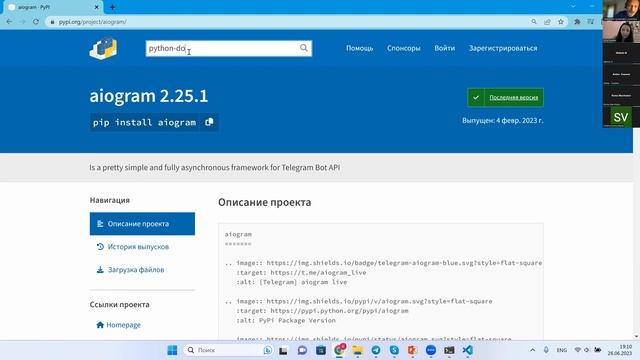640x360 pixels.
Task: Click the Войти menu item
Action: tap(444, 48)
